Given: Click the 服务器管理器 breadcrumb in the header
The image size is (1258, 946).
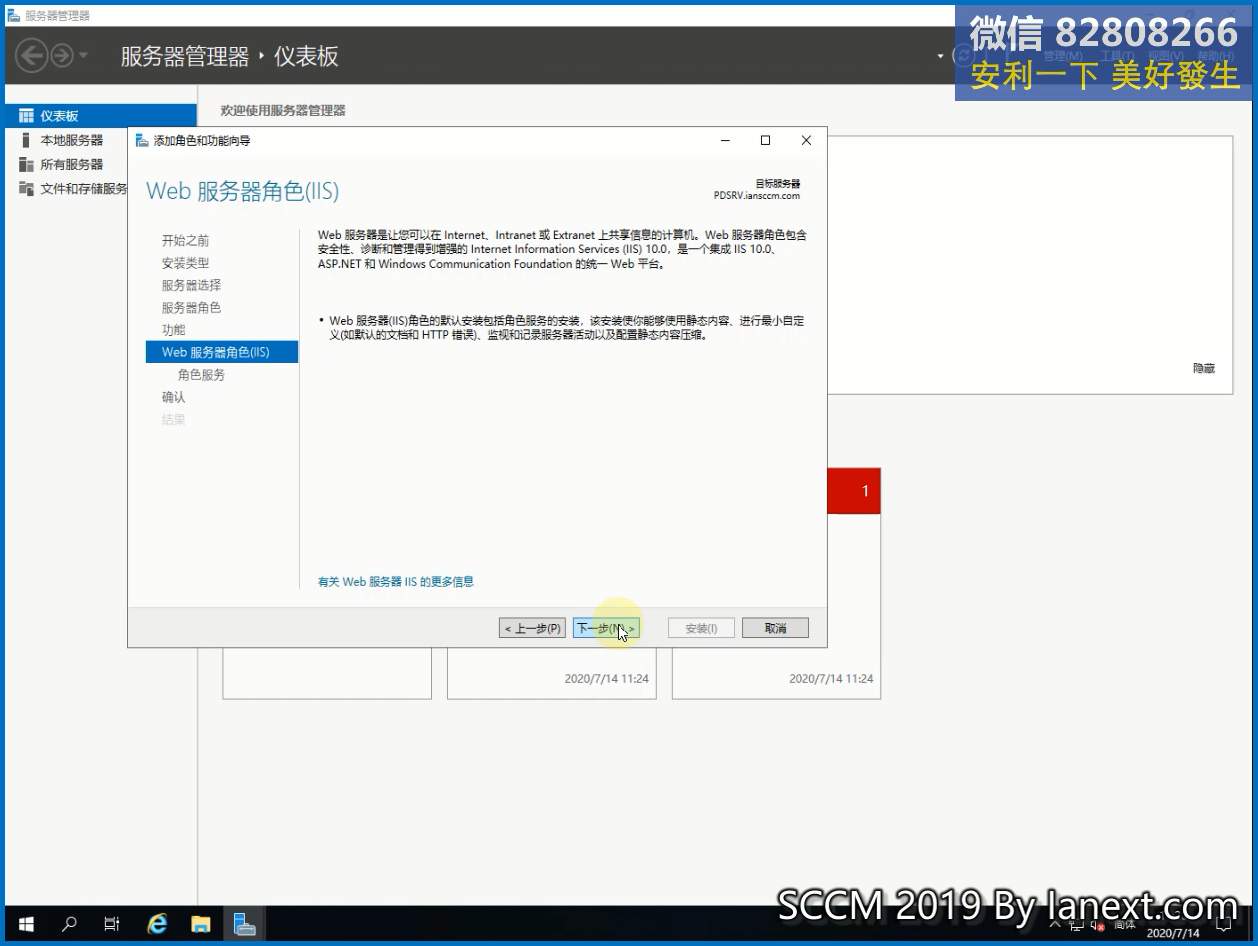Looking at the screenshot, I should click(x=185, y=56).
